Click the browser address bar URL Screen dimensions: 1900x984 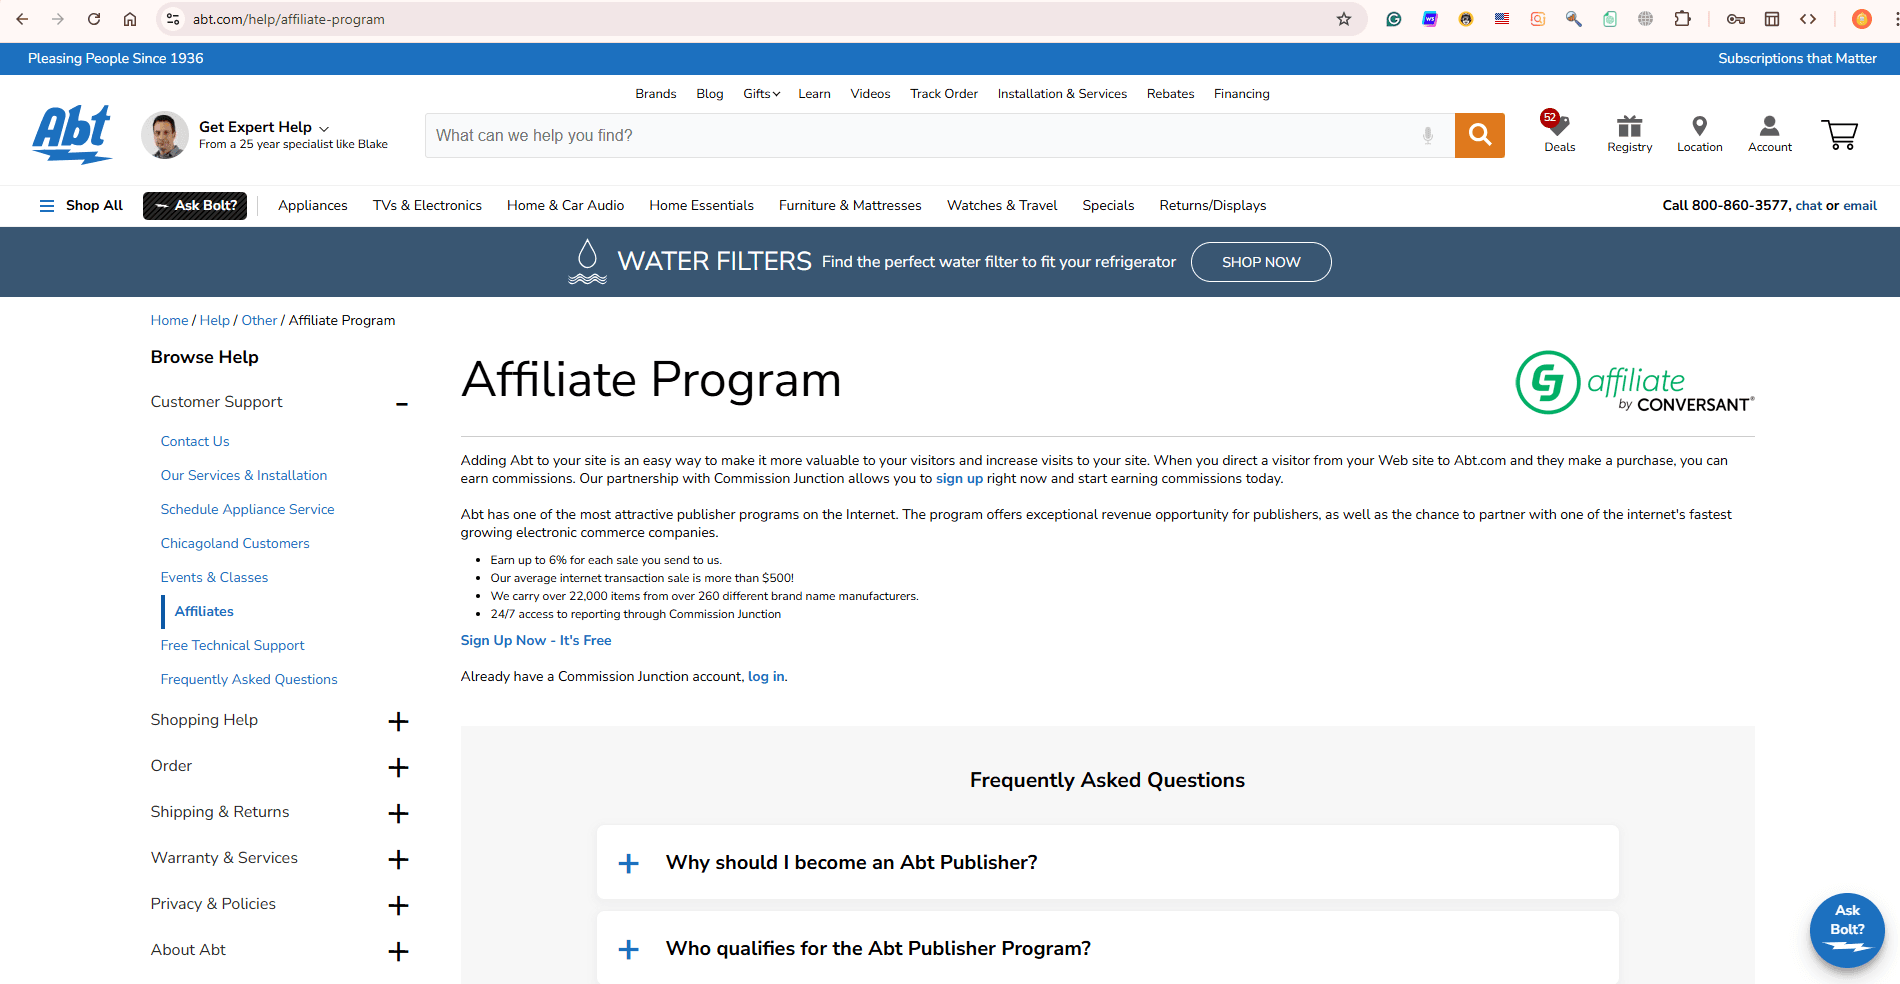tap(288, 19)
